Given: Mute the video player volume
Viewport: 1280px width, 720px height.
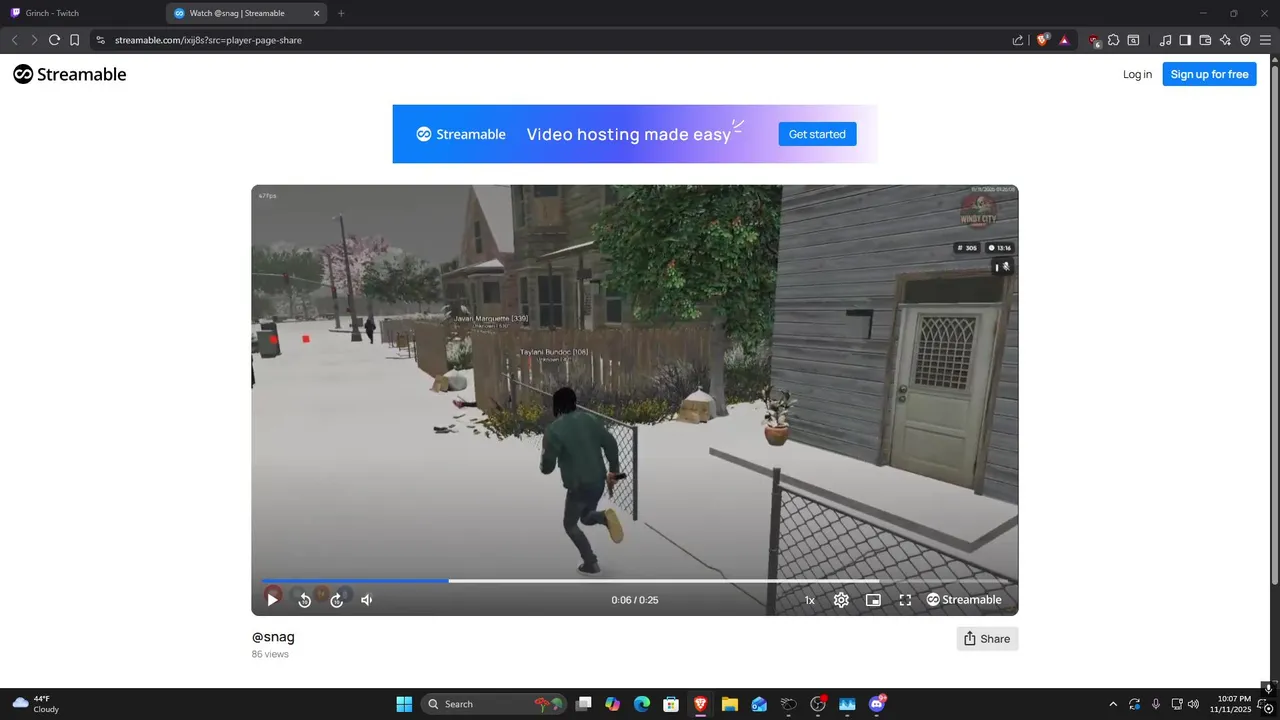Looking at the screenshot, I should point(367,600).
